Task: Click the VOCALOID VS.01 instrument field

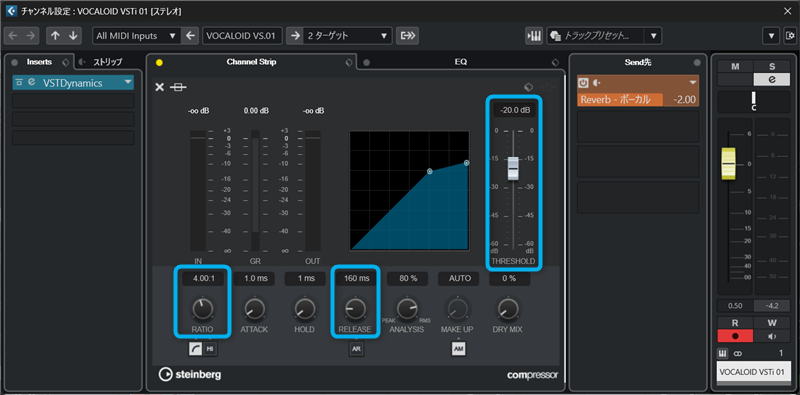Action: (x=242, y=36)
